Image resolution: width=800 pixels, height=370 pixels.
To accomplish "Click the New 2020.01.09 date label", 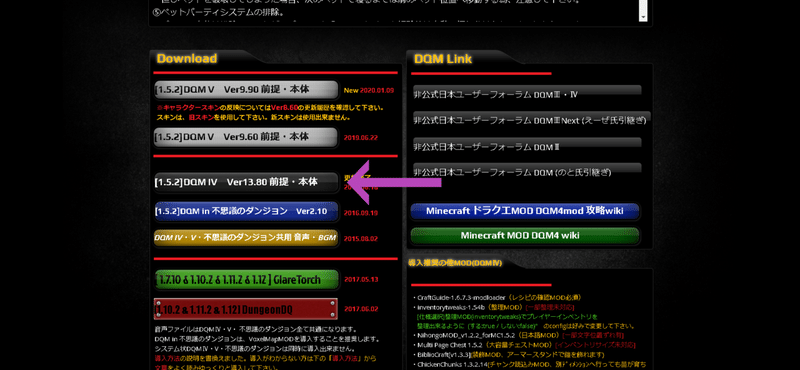I will tap(369, 90).
